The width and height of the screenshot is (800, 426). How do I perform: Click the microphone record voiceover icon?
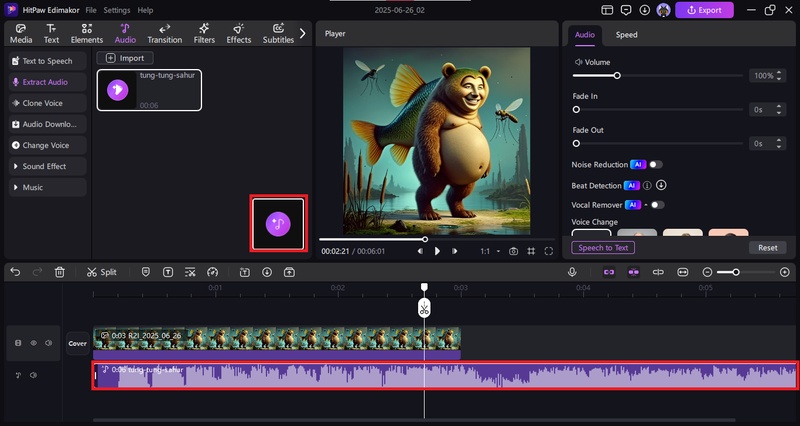(x=572, y=272)
